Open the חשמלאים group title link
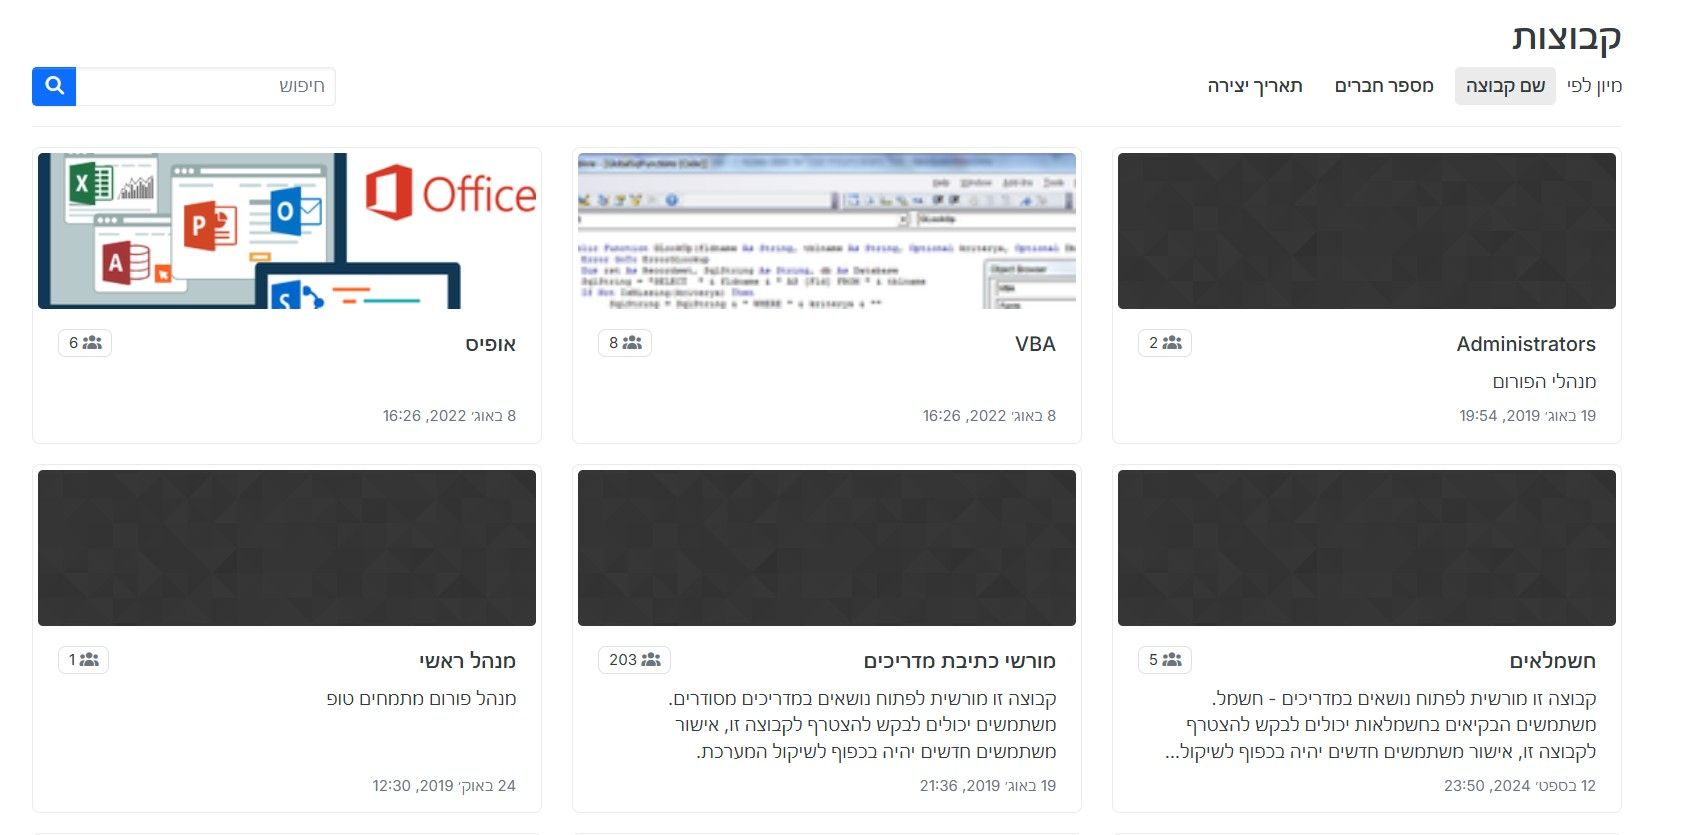The image size is (1694, 835). coord(1553,661)
